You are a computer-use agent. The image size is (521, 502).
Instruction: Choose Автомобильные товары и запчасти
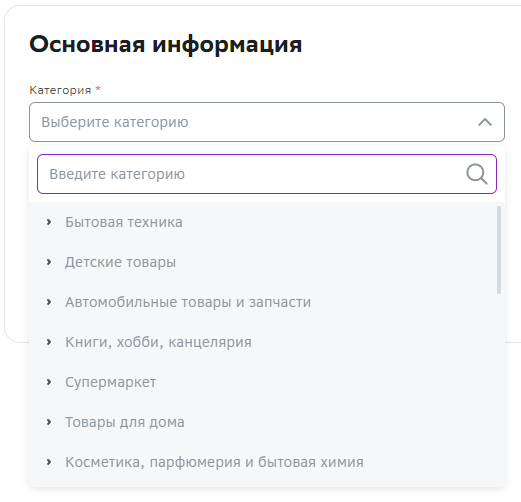click(x=188, y=302)
